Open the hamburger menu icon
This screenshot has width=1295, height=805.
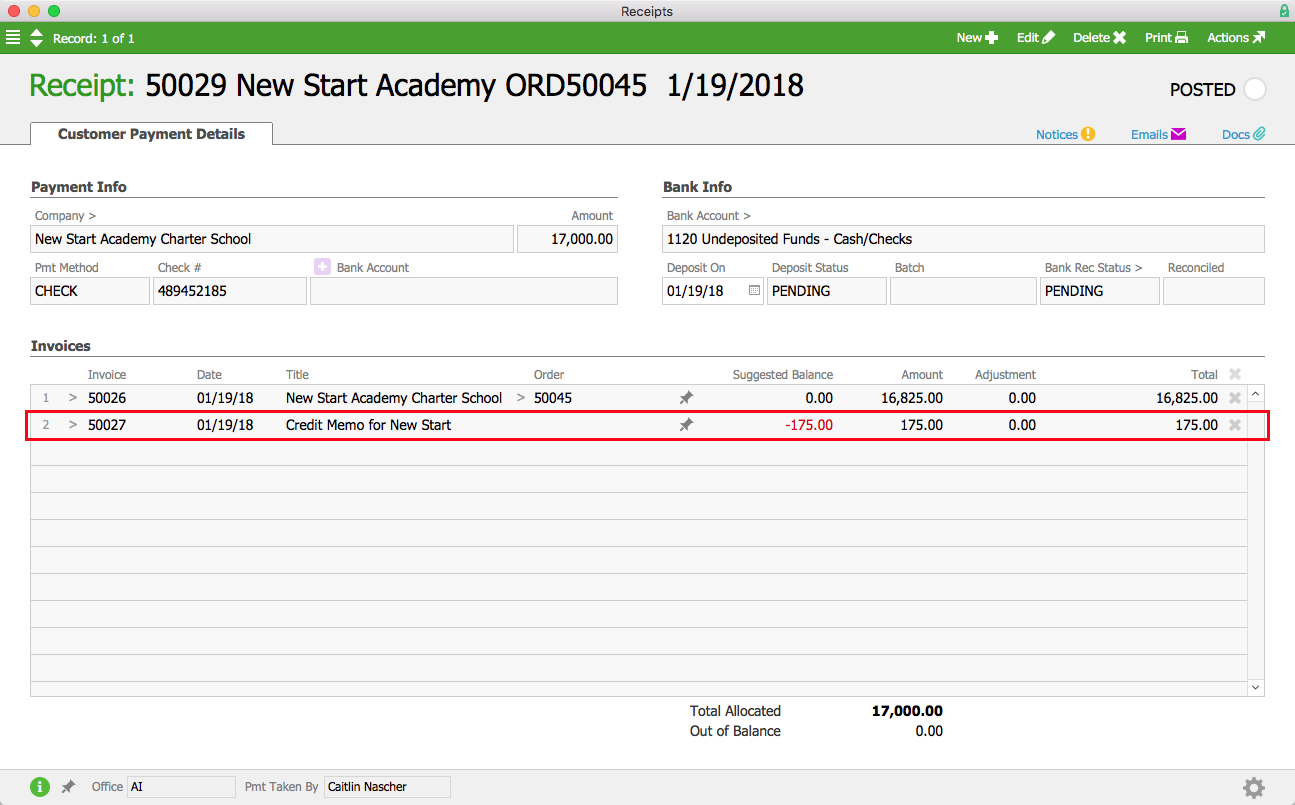[x=13, y=38]
